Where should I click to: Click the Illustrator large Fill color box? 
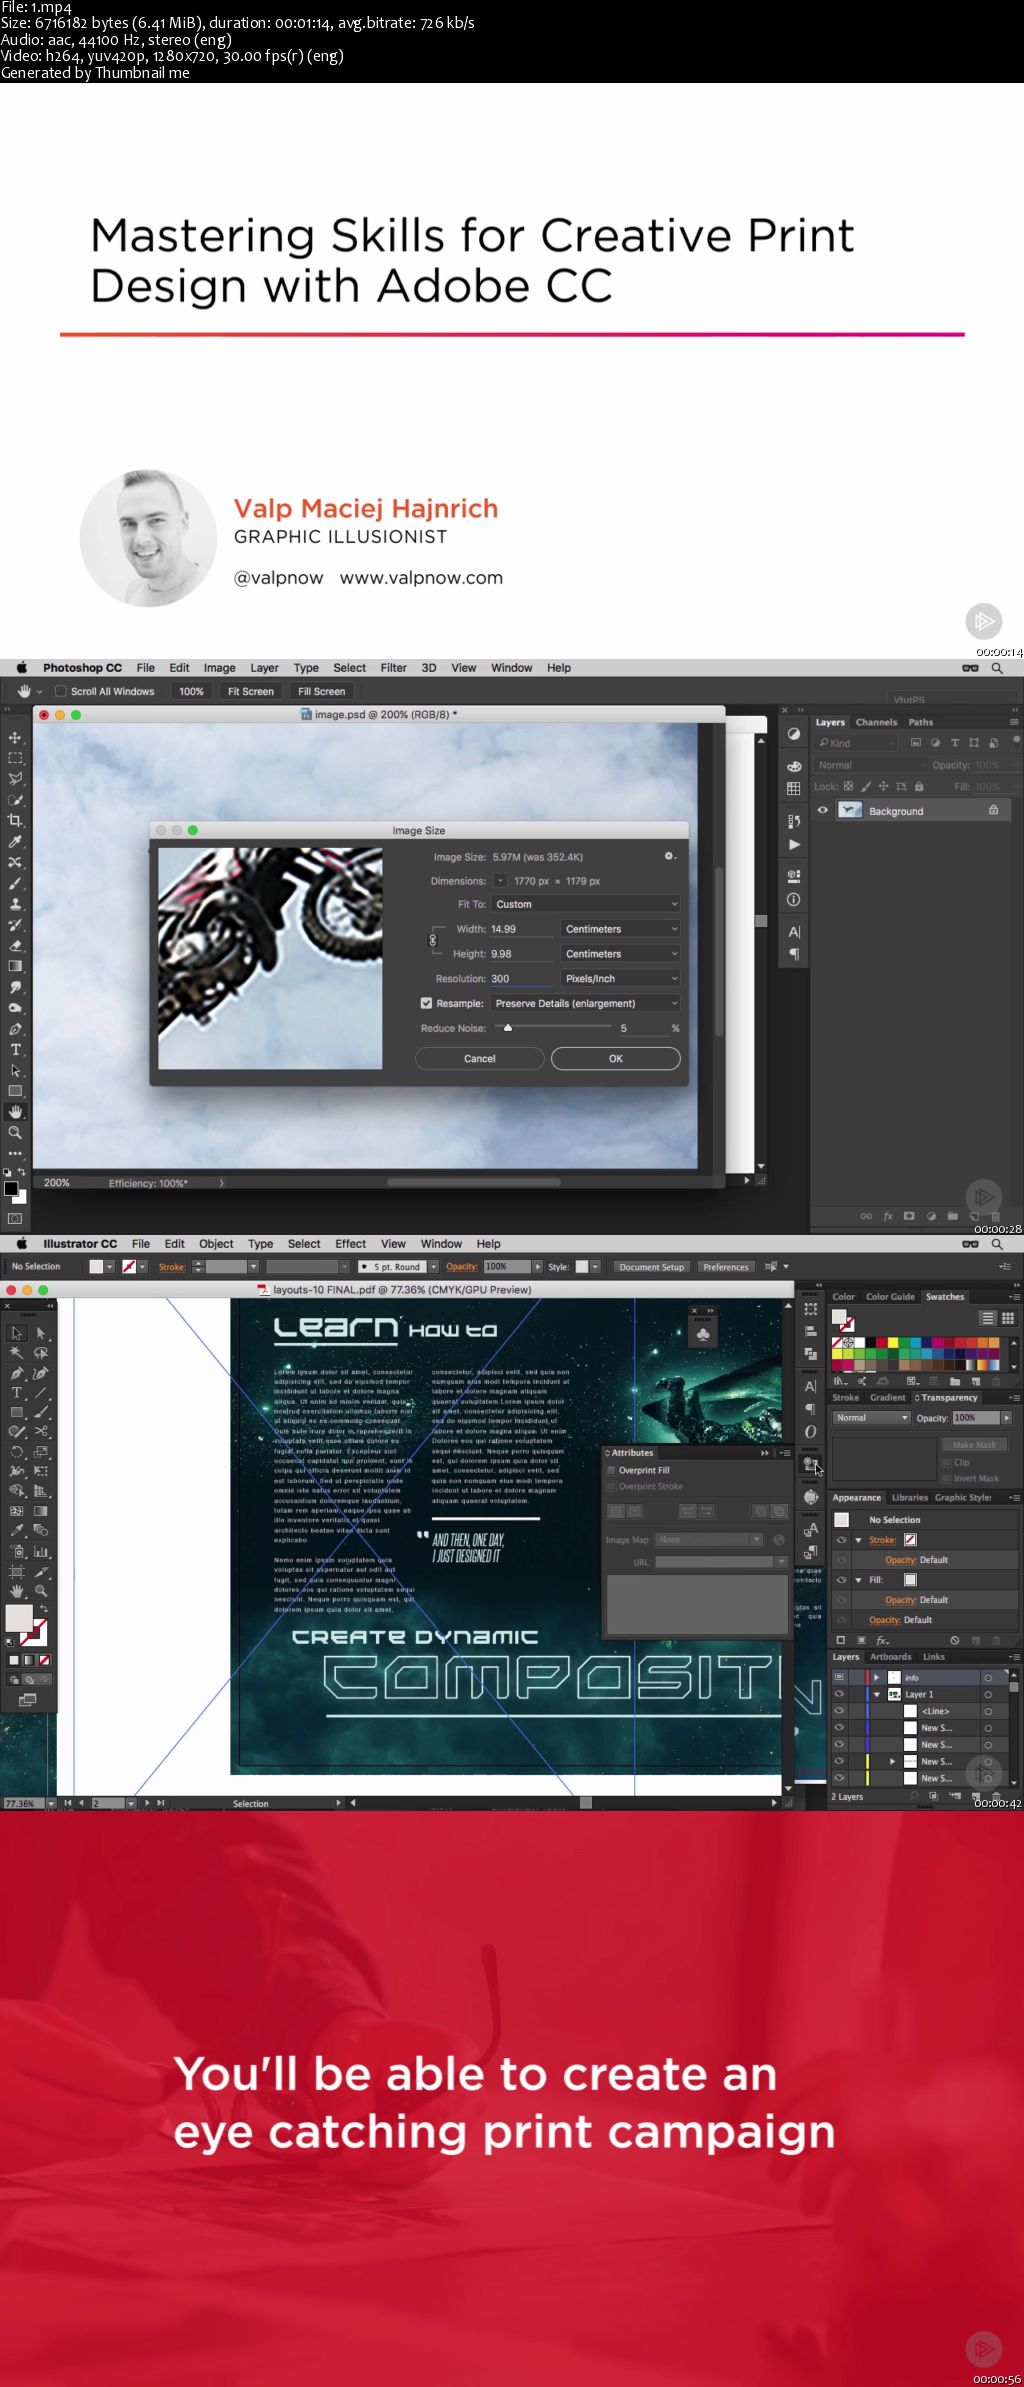(x=19, y=1618)
